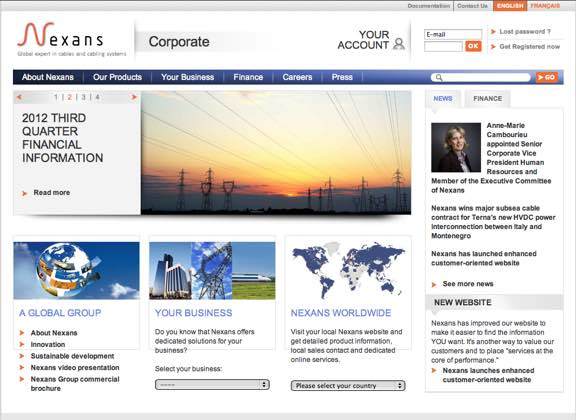Open Our Products menu
This screenshot has height=420, width=576.
coord(117,77)
